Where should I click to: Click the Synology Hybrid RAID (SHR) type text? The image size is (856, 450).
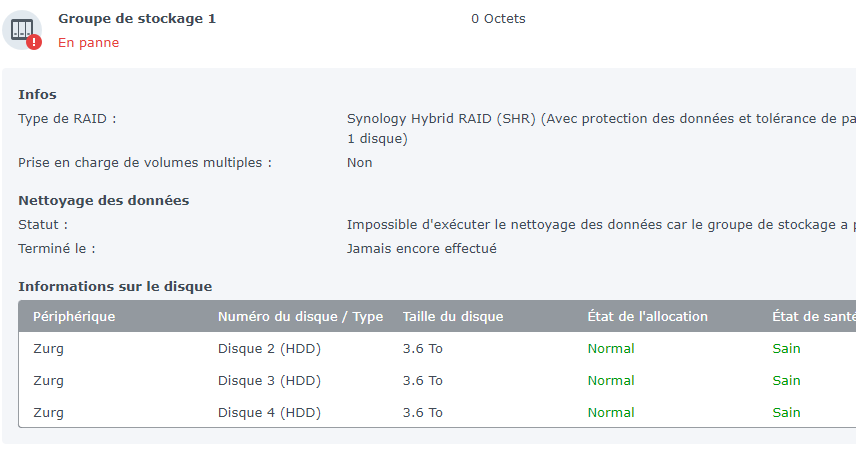click(441, 119)
